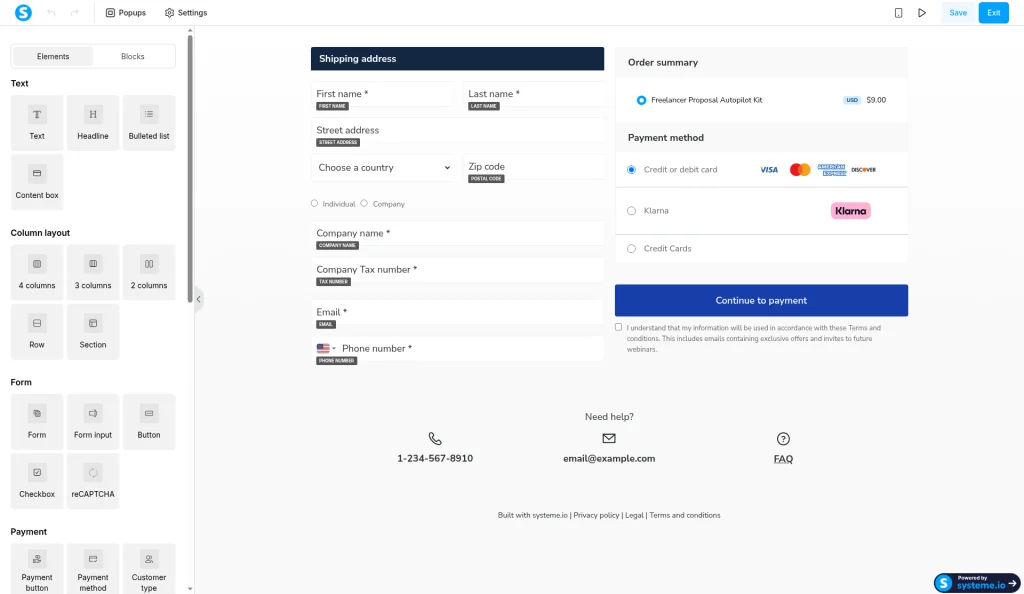Click the Shipping address header bar
1024x594 pixels.
(457, 59)
